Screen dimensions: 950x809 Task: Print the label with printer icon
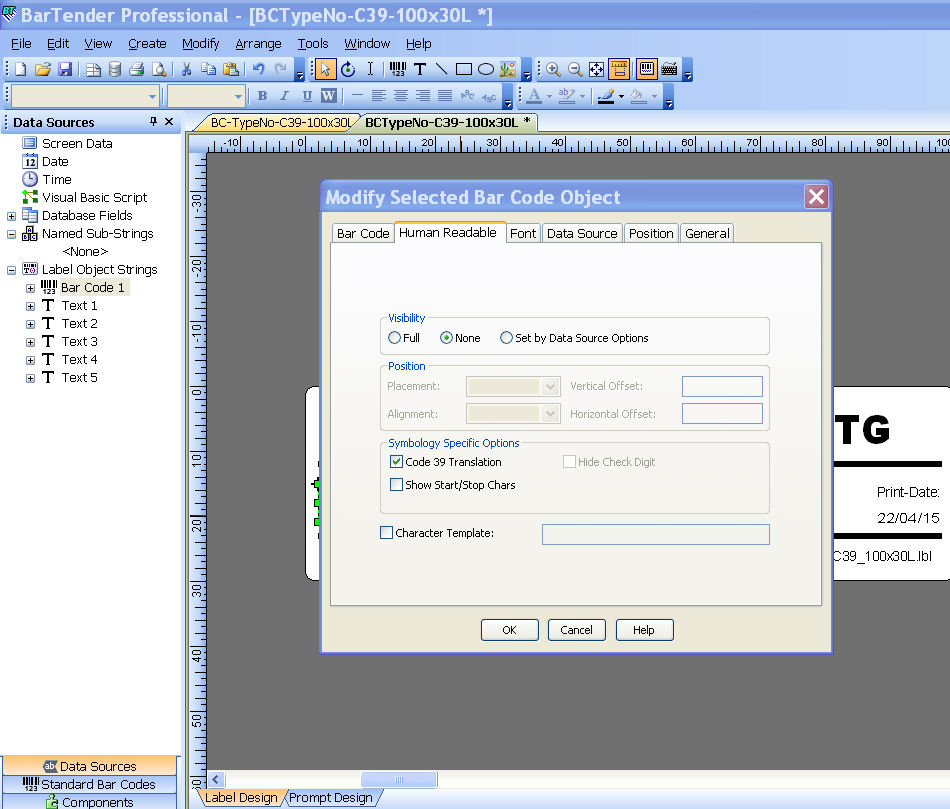137,69
